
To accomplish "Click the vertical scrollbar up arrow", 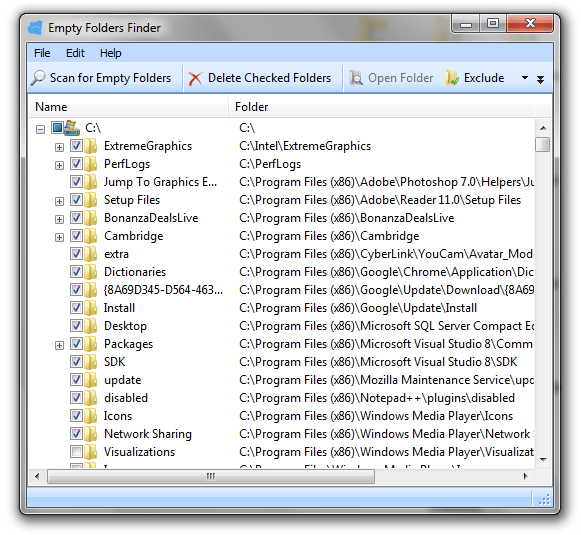I will click(x=543, y=128).
